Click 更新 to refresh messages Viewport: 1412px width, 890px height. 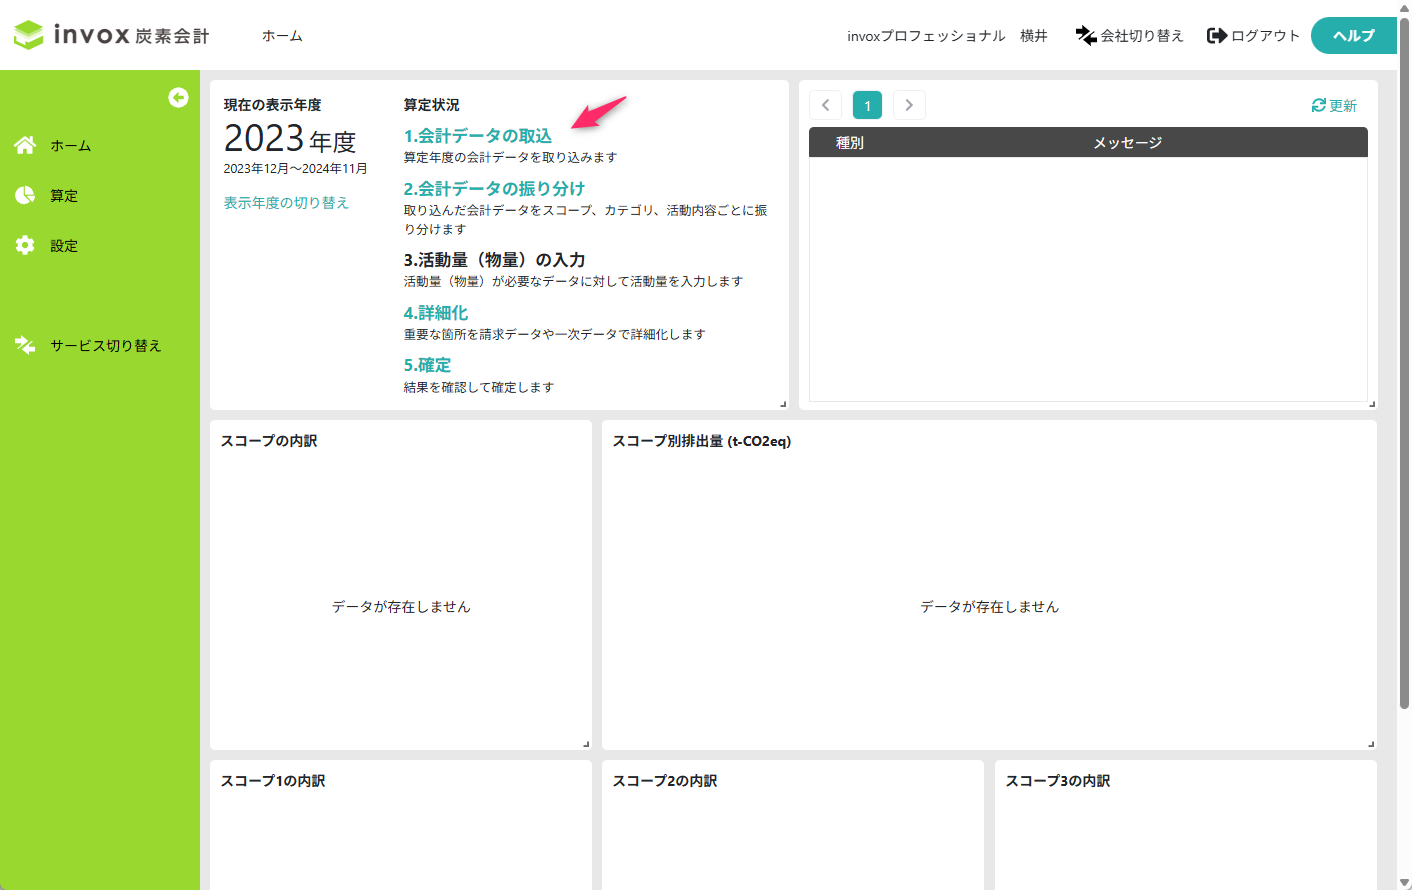(1343, 105)
